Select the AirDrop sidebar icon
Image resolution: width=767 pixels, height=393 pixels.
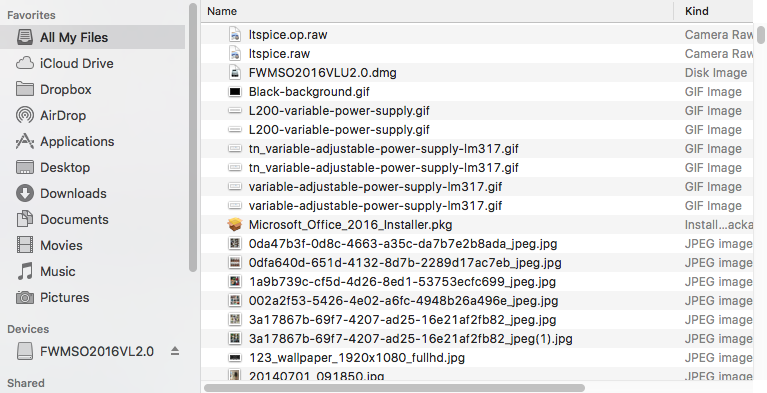(x=24, y=115)
